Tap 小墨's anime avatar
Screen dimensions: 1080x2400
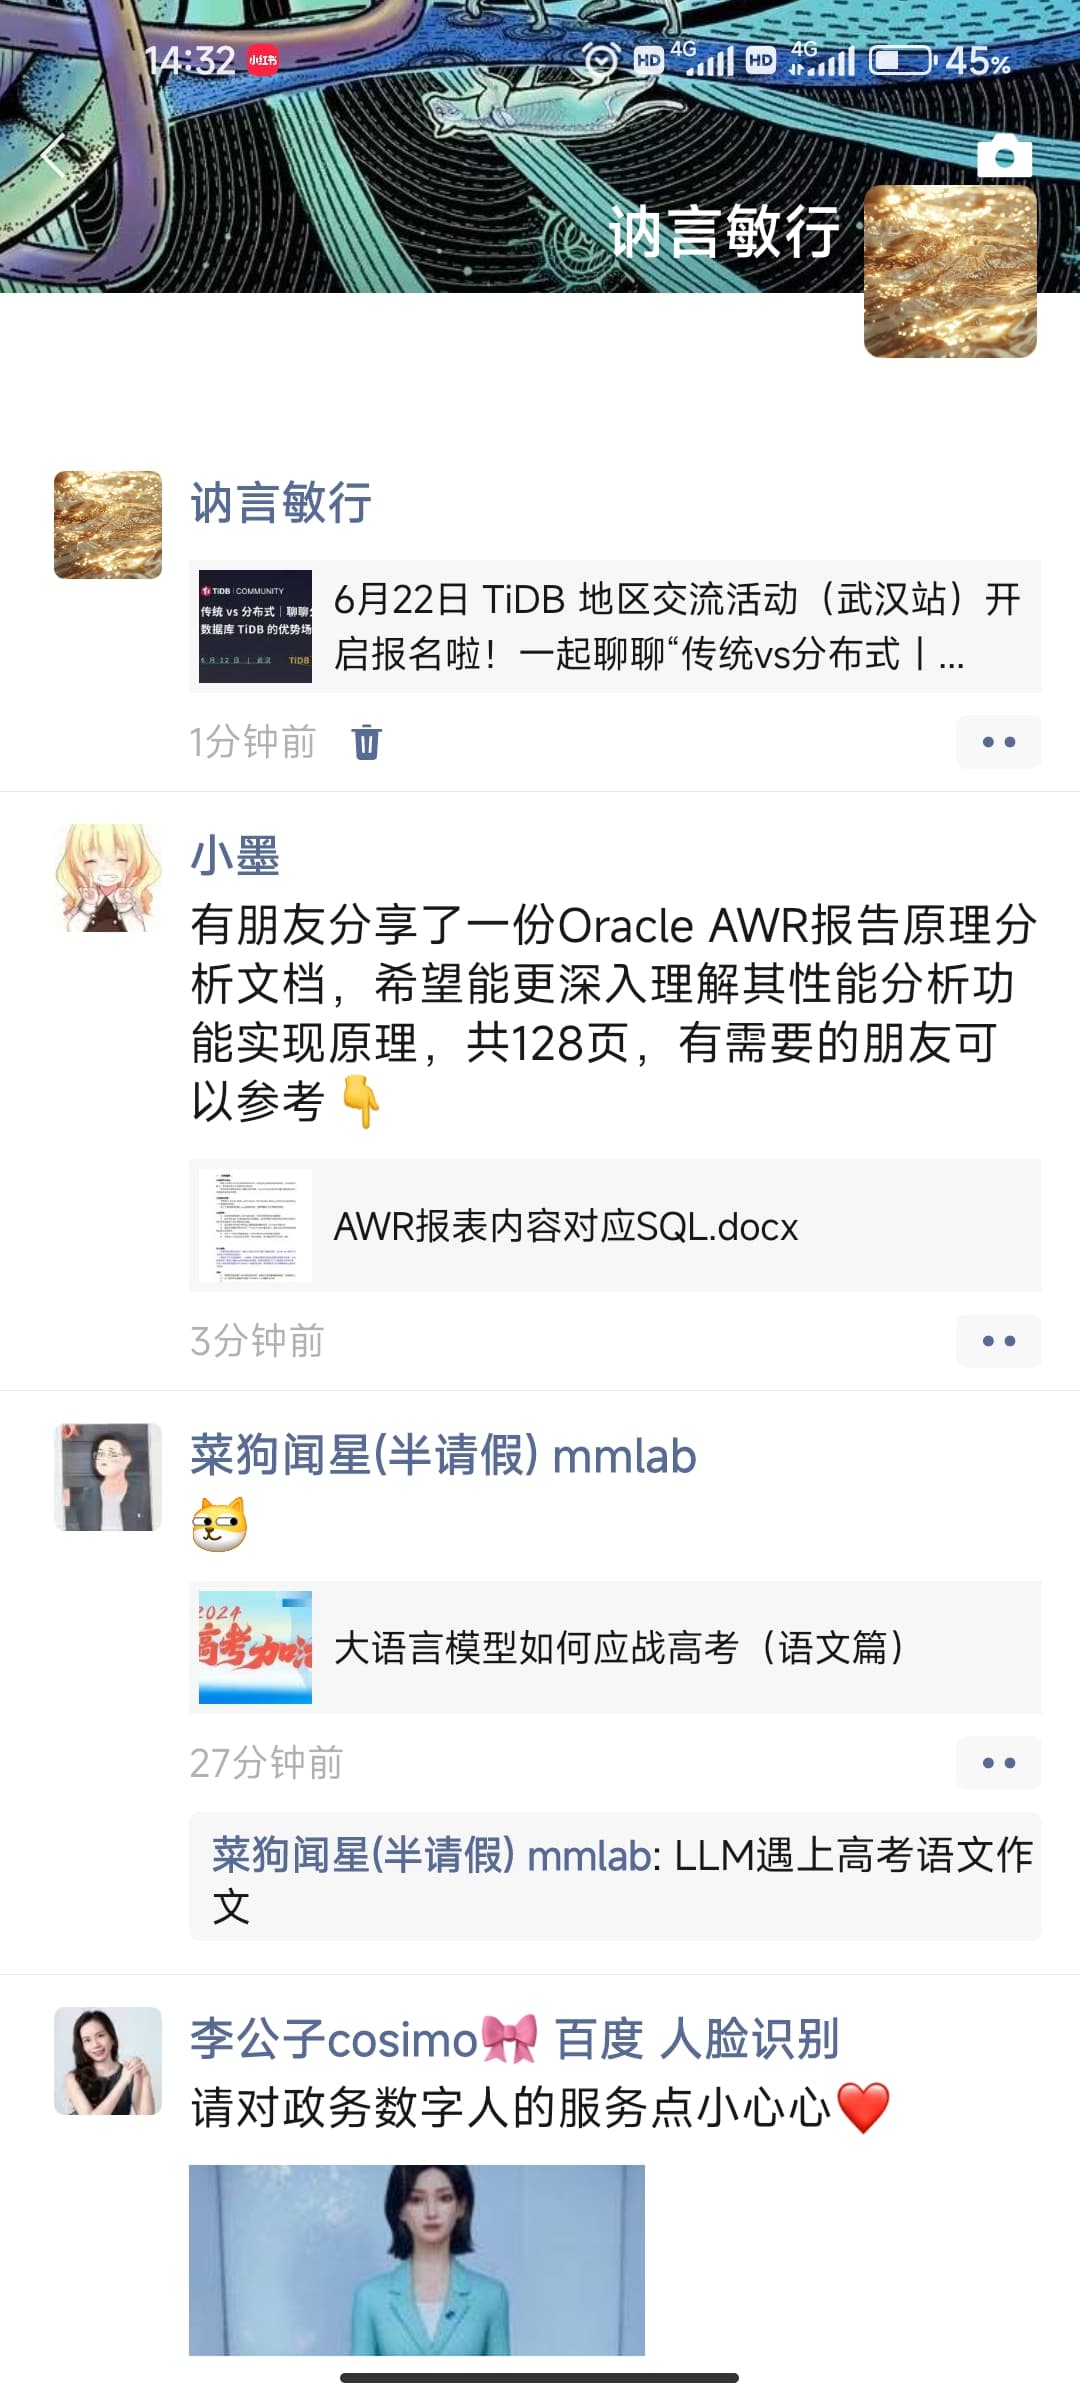point(108,878)
